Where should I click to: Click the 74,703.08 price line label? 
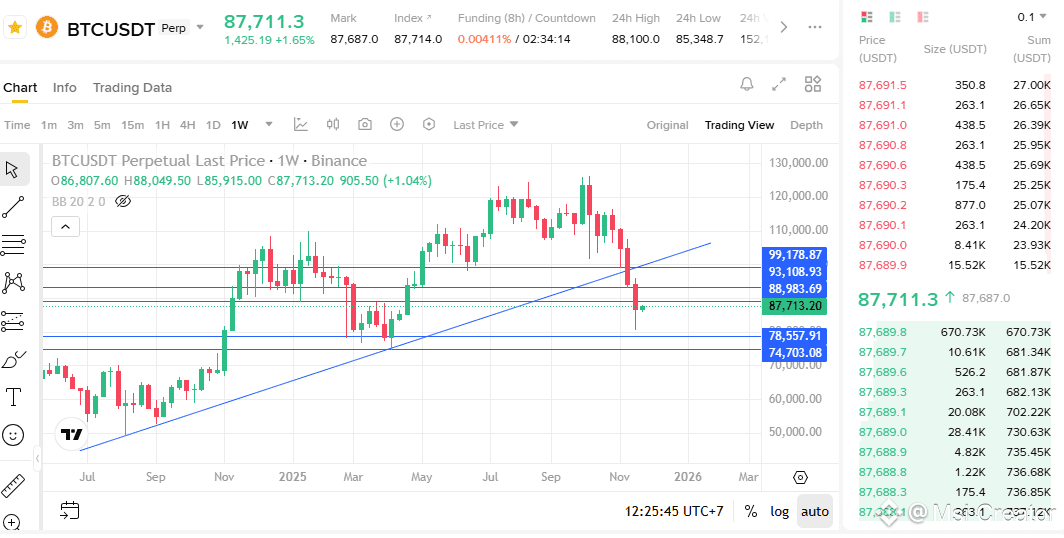click(x=795, y=352)
